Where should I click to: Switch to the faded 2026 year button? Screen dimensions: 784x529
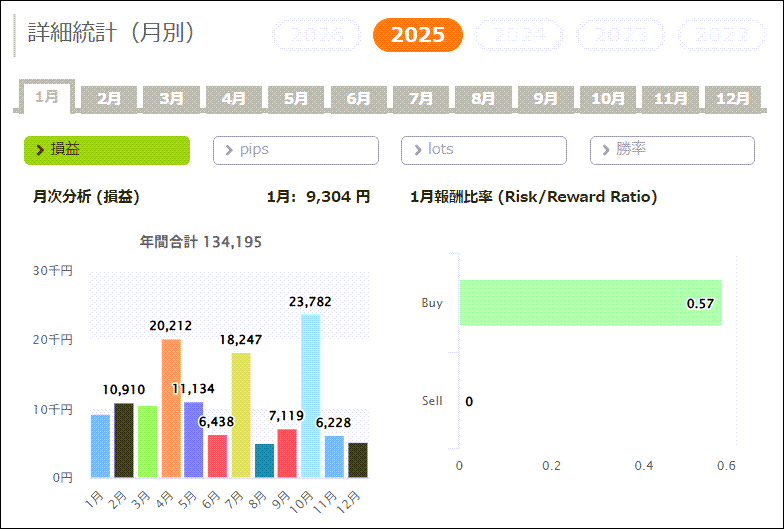pyautogui.click(x=317, y=35)
